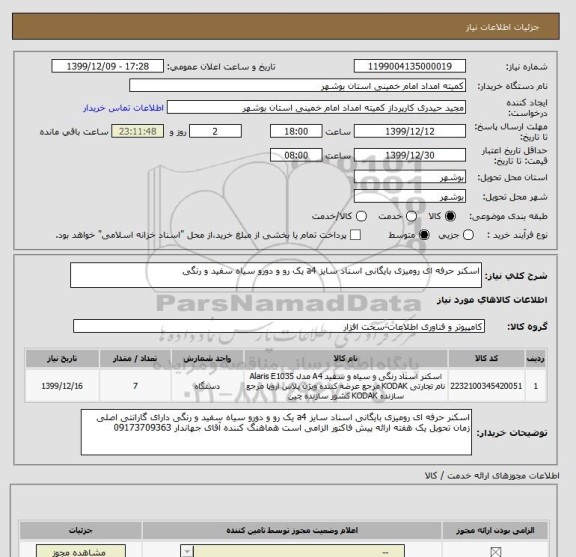576x557 pixels.
Task: Toggle the mandatory permit checkbox
Action: click(496, 552)
